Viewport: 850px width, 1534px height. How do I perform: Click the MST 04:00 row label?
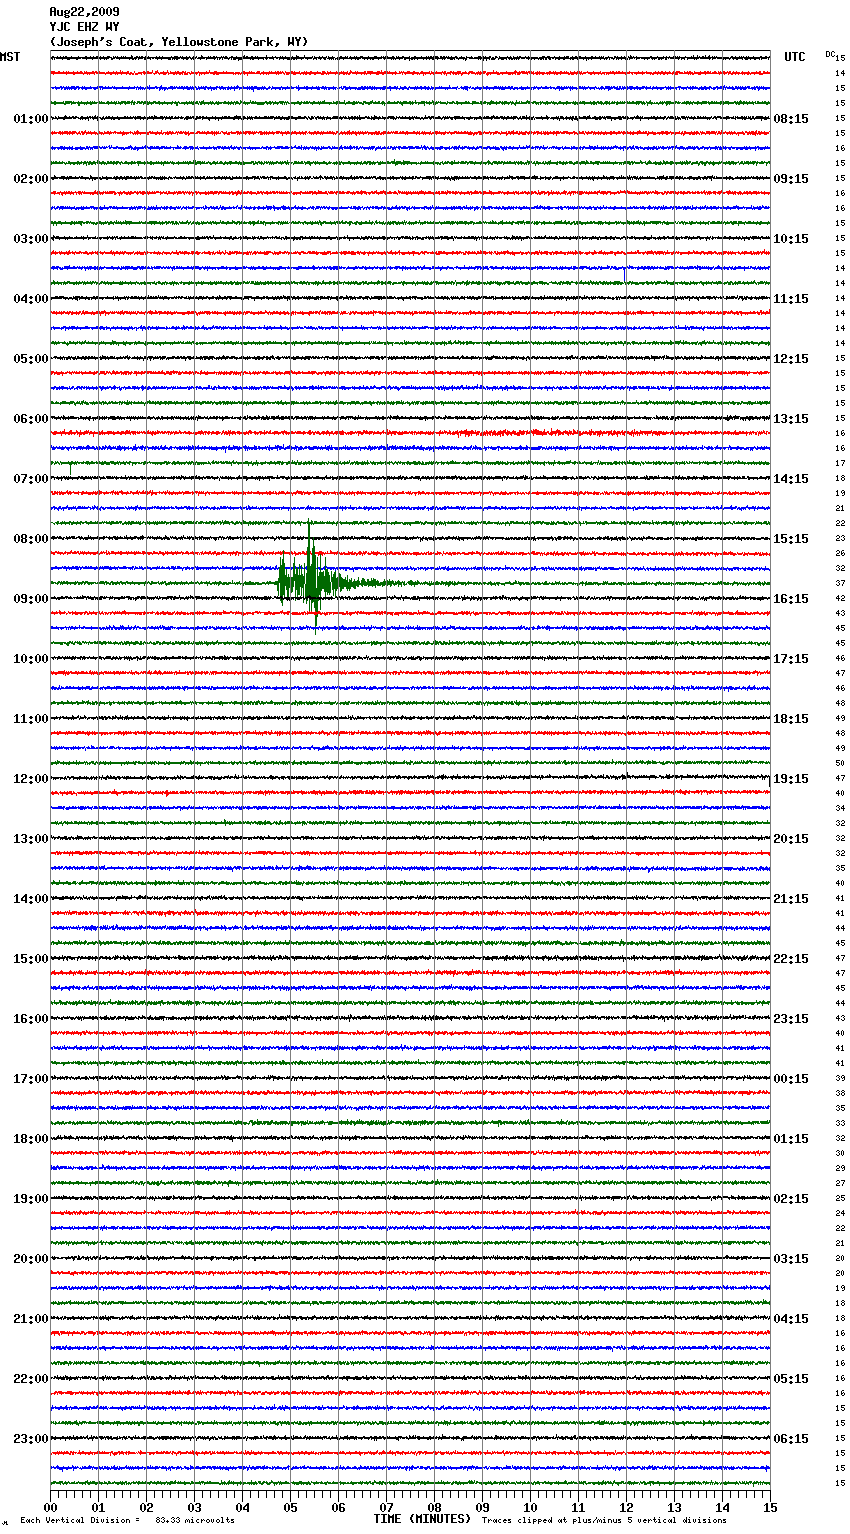point(31,299)
